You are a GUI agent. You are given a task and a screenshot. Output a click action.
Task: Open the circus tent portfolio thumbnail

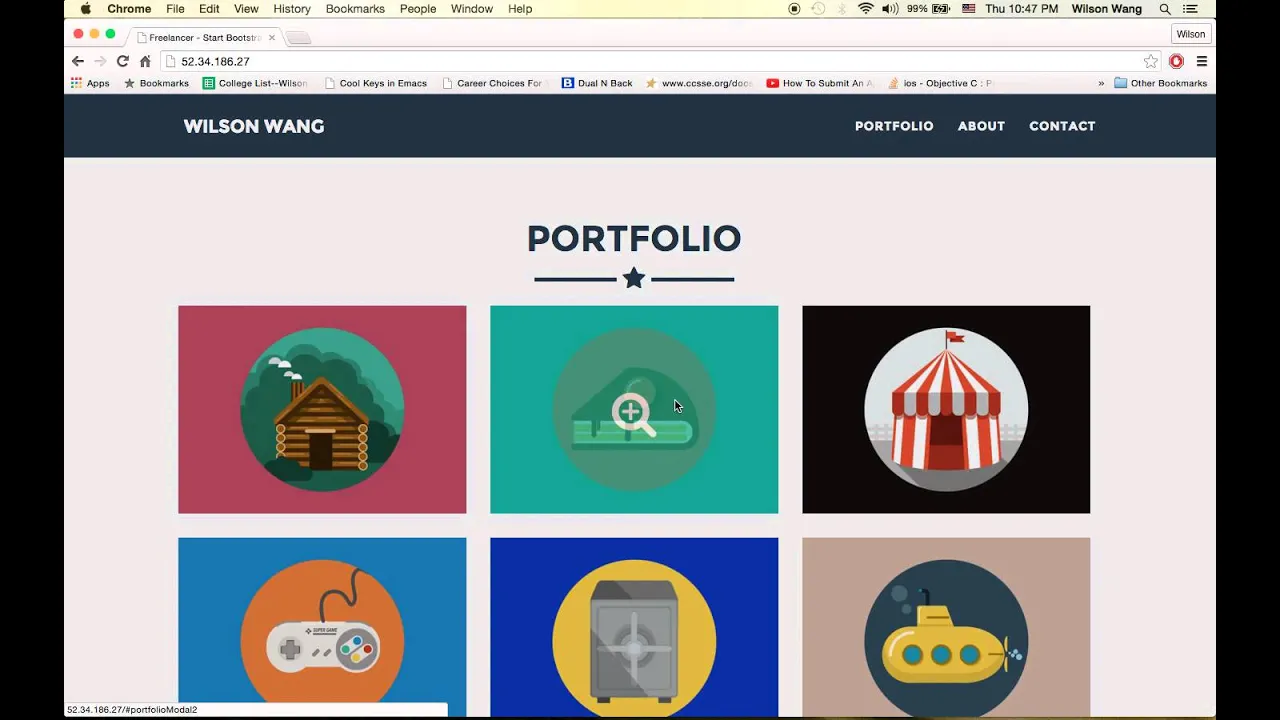coord(946,409)
